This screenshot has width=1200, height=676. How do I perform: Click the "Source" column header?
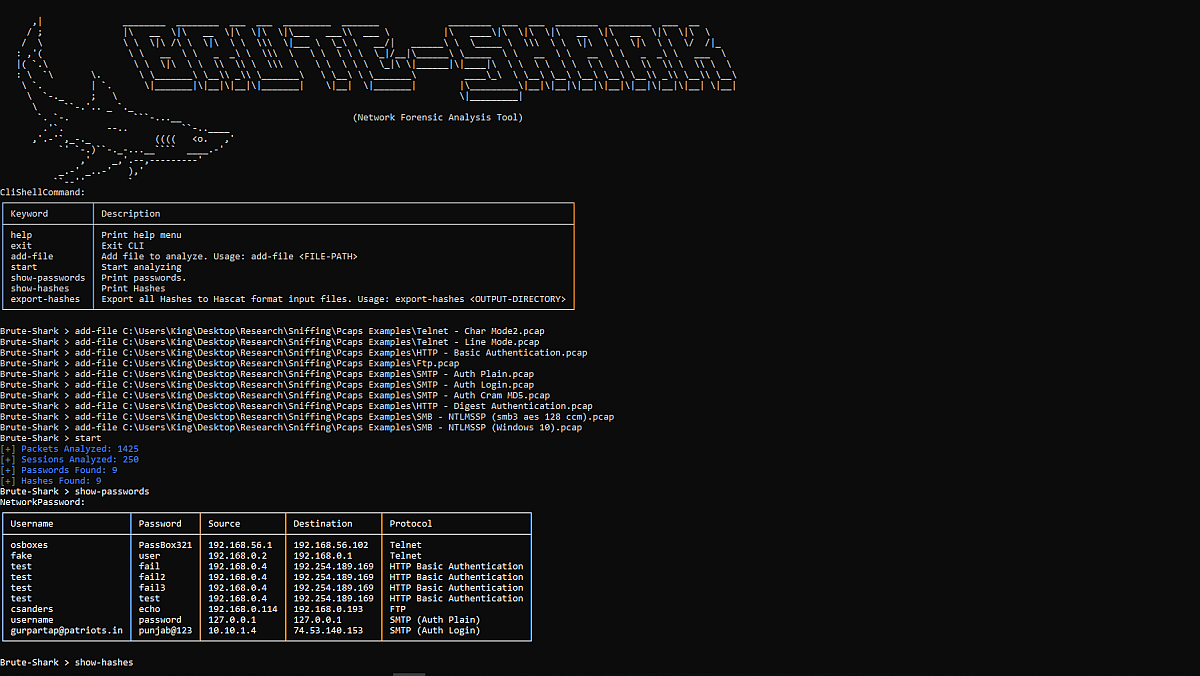pos(224,523)
